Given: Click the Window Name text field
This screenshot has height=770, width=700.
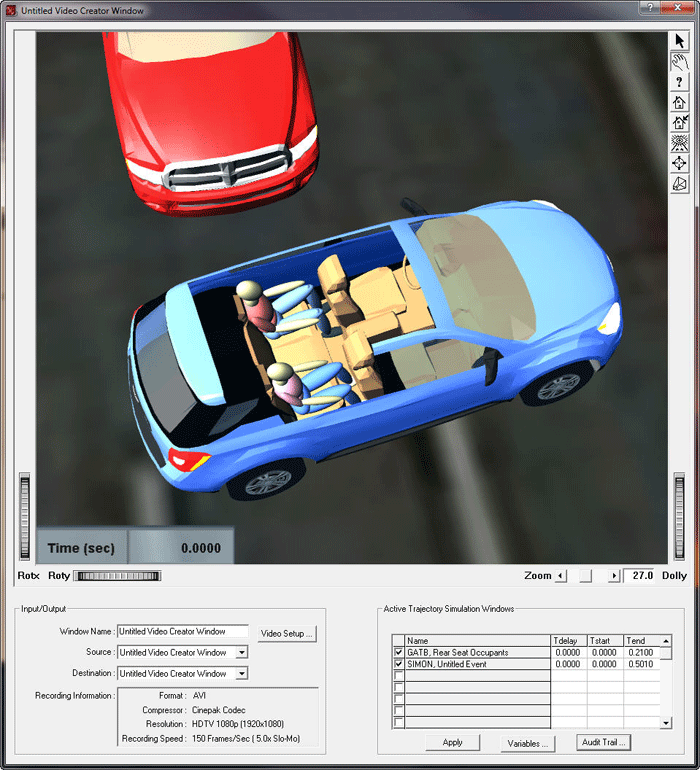Looking at the screenshot, I should (183, 632).
